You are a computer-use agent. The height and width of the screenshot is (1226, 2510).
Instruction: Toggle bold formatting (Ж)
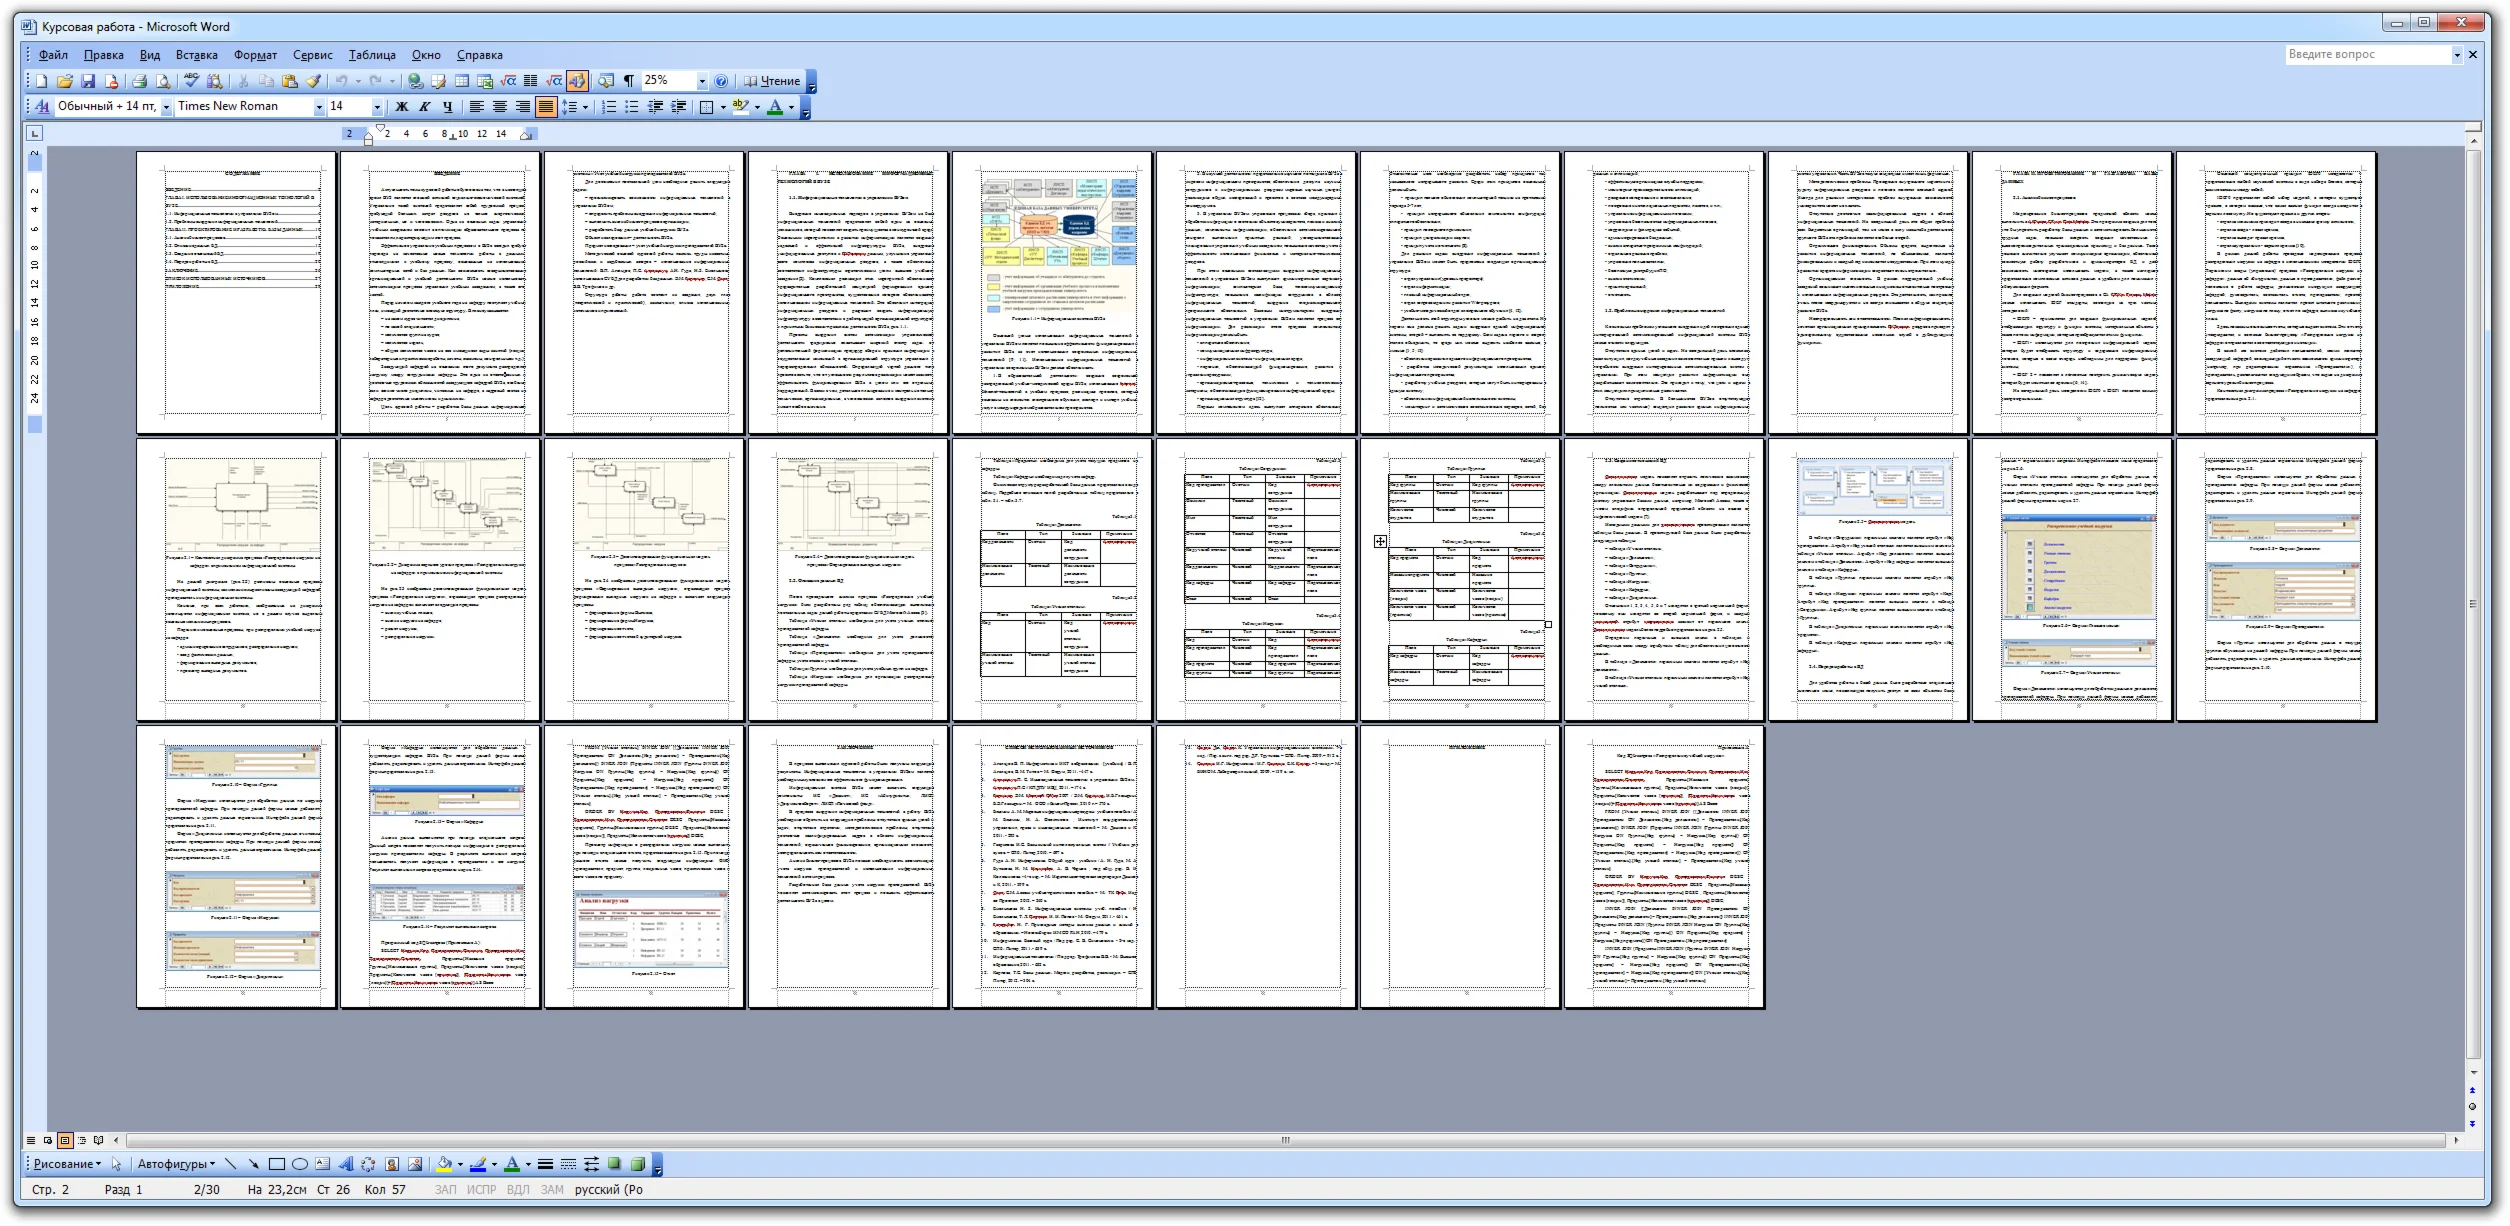(x=402, y=106)
